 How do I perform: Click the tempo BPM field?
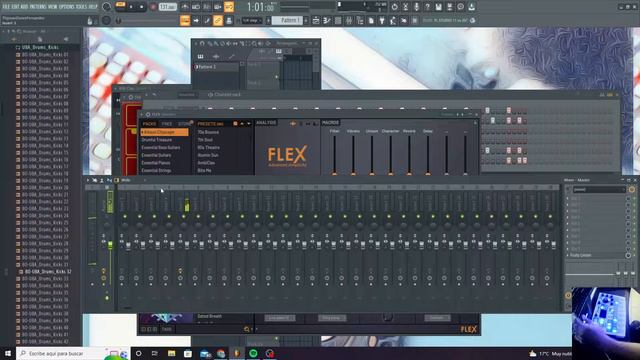(167, 7)
